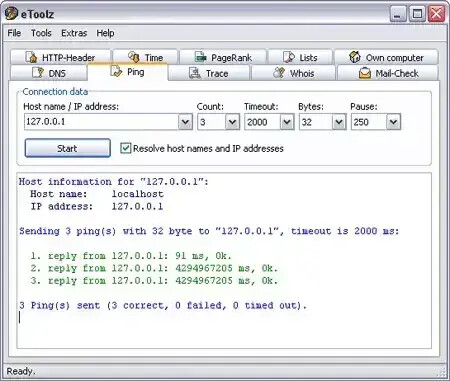This screenshot has height=381, width=450.
Task: Open the Help menu
Action: (x=105, y=33)
